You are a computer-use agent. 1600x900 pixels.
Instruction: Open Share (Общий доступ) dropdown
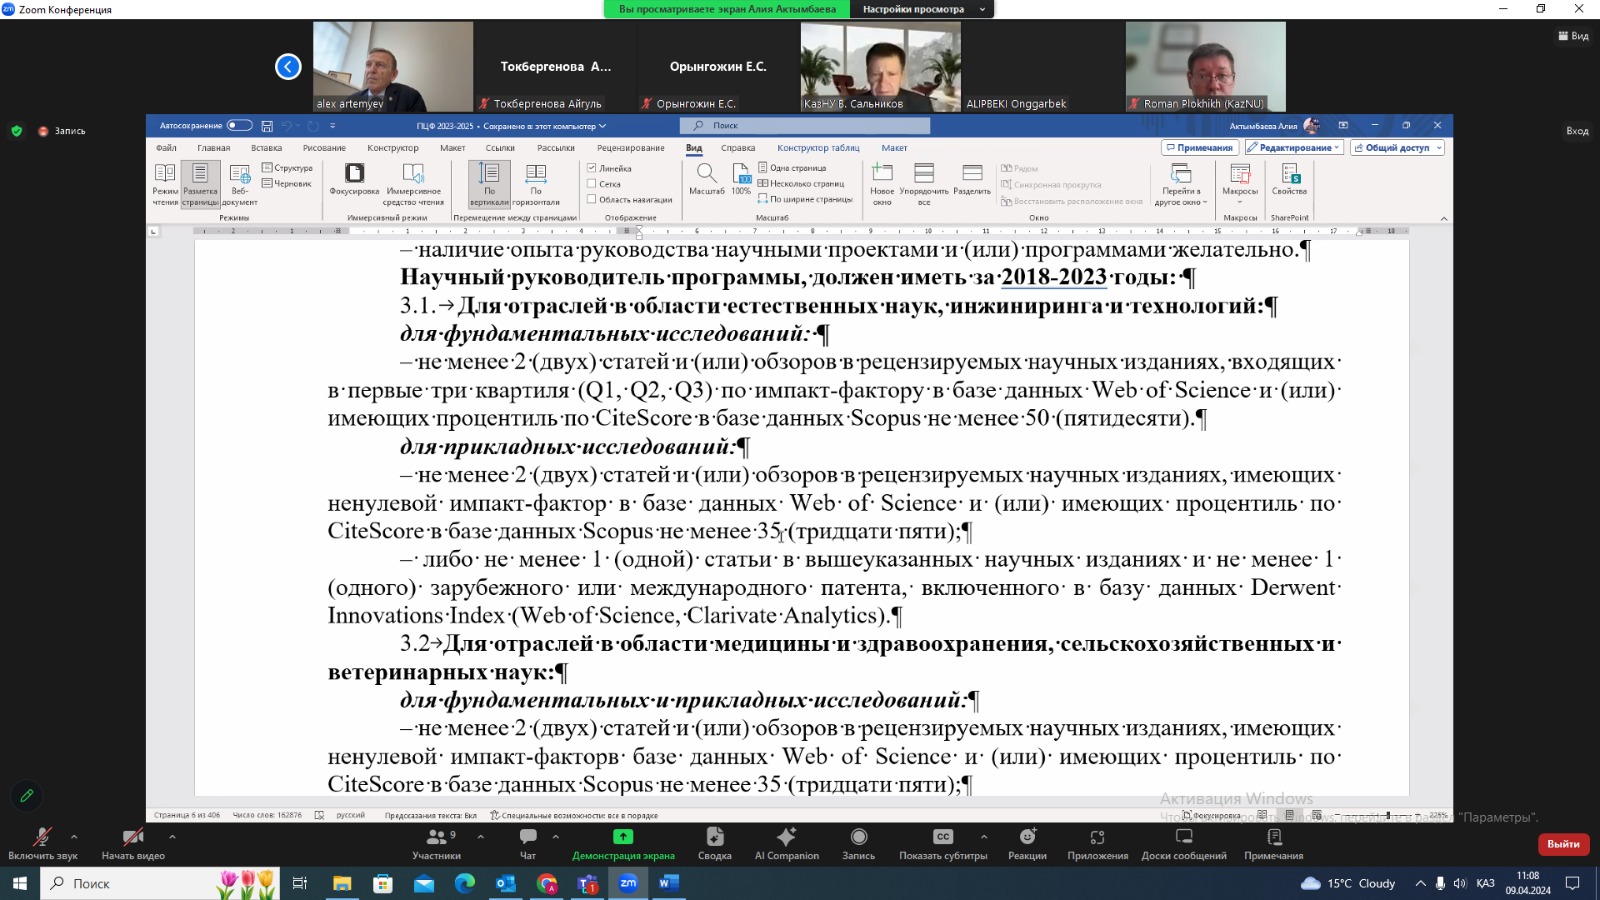click(1397, 148)
